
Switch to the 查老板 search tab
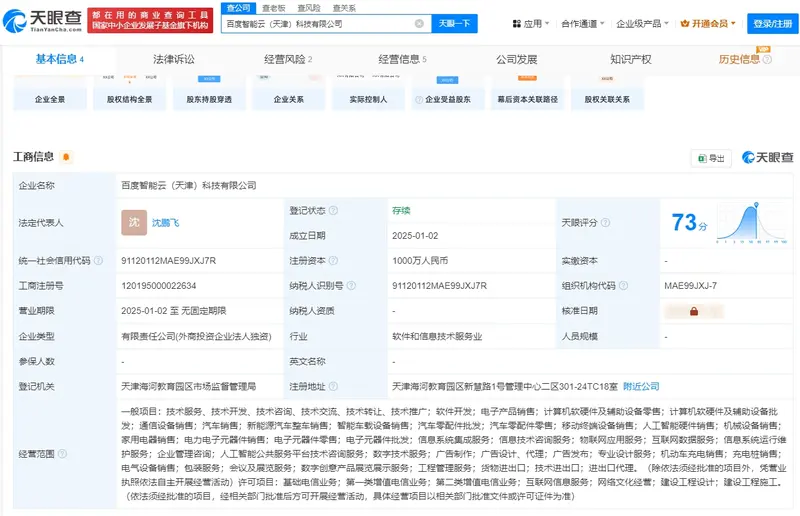(273, 8)
